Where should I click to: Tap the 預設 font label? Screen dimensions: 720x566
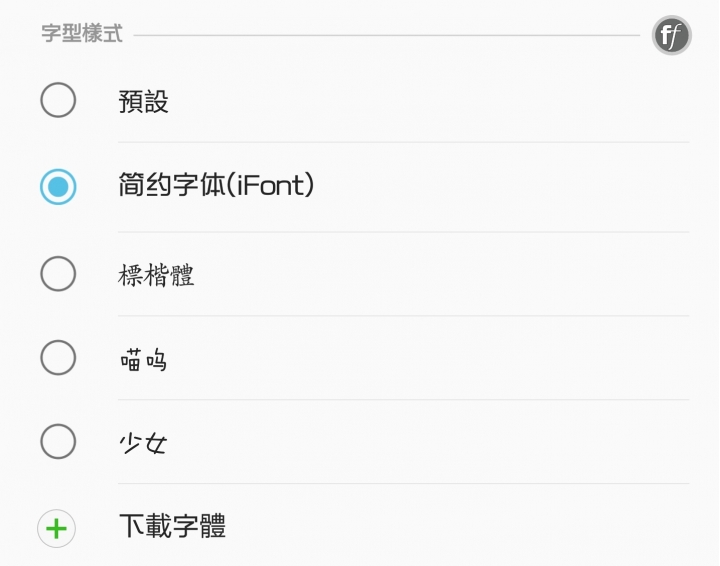pyautogui.click(x=144, y=101)
